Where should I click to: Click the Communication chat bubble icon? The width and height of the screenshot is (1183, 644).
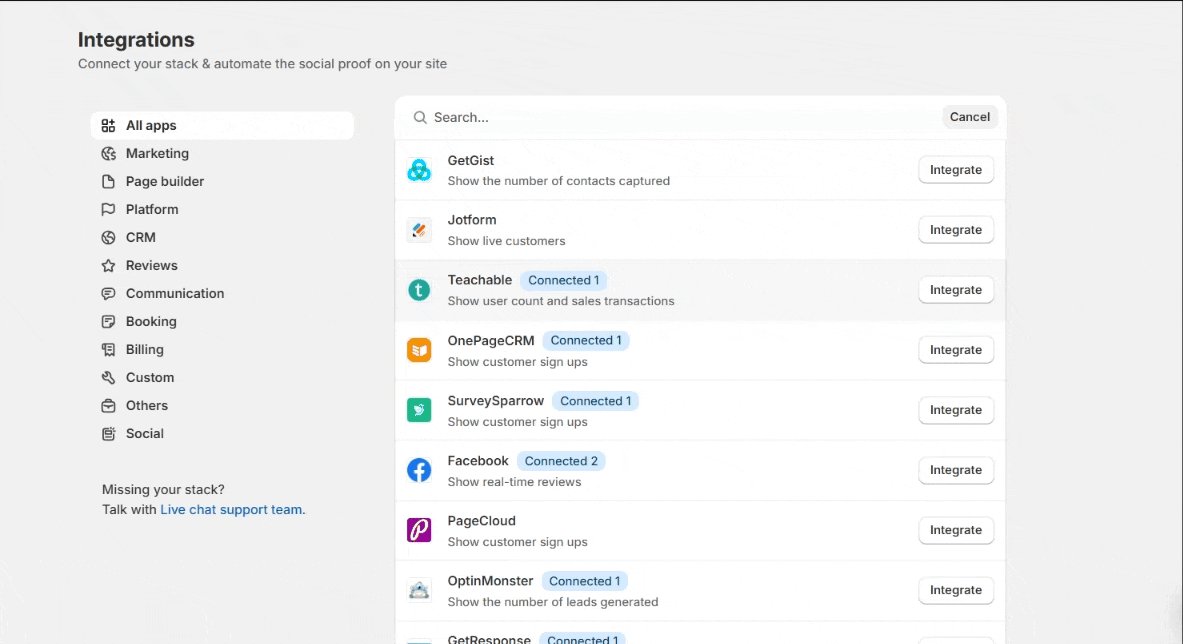pyautogui.click(x=109, y=293)
